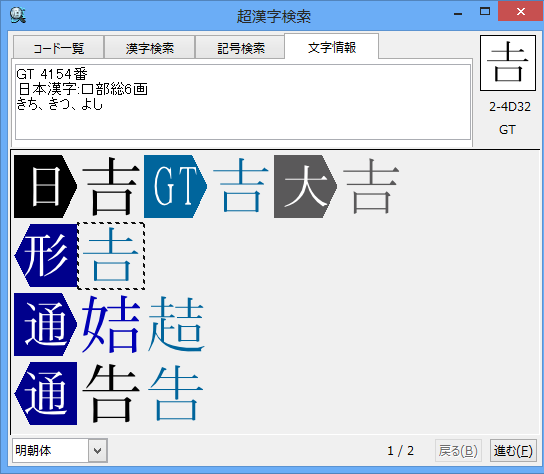This screenshot has height=474, width=544.
Task: Select the black 告 character
Action: click(111, 393)
